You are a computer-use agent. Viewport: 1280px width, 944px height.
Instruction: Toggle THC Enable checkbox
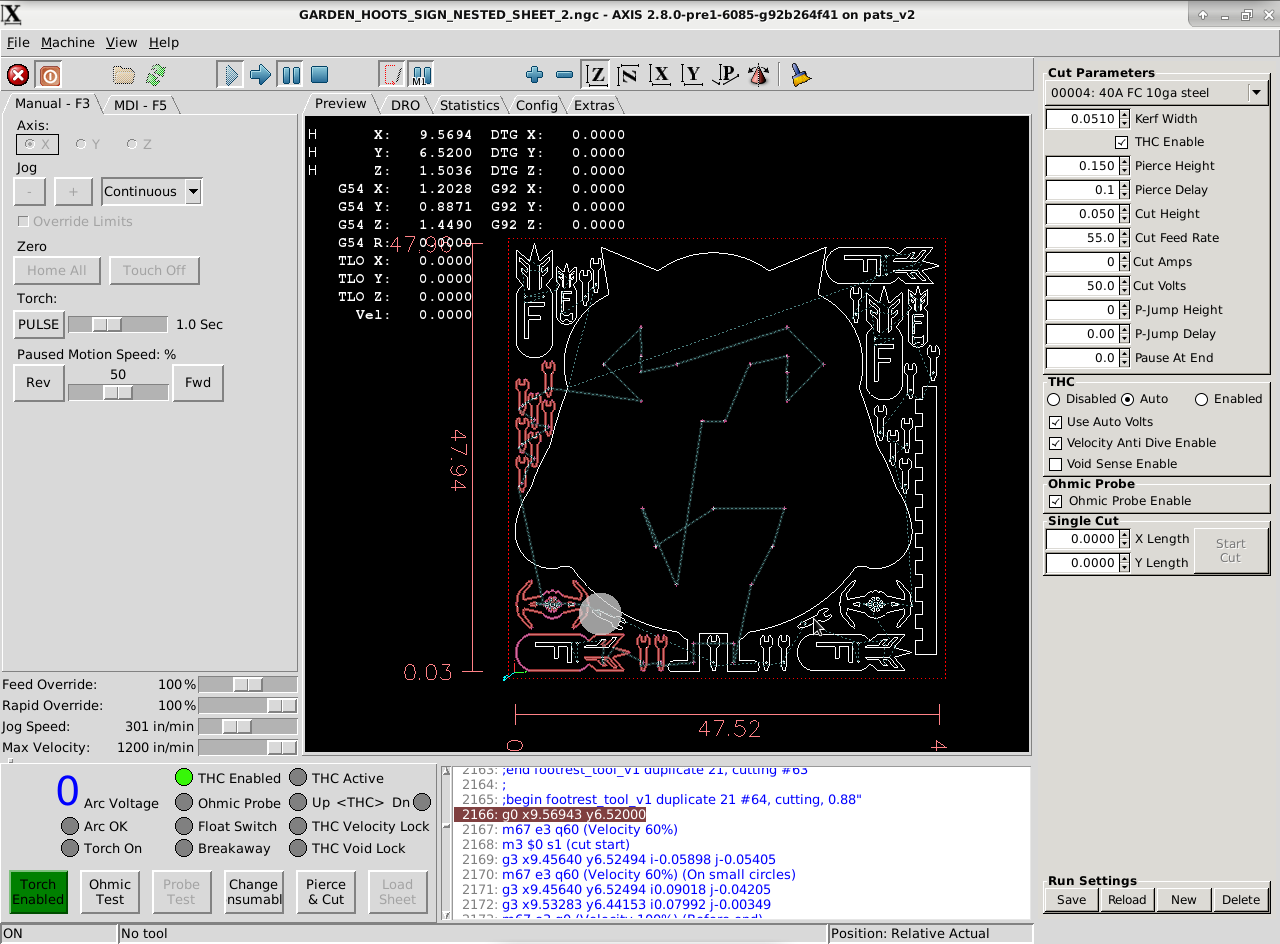coord(1121,142)
